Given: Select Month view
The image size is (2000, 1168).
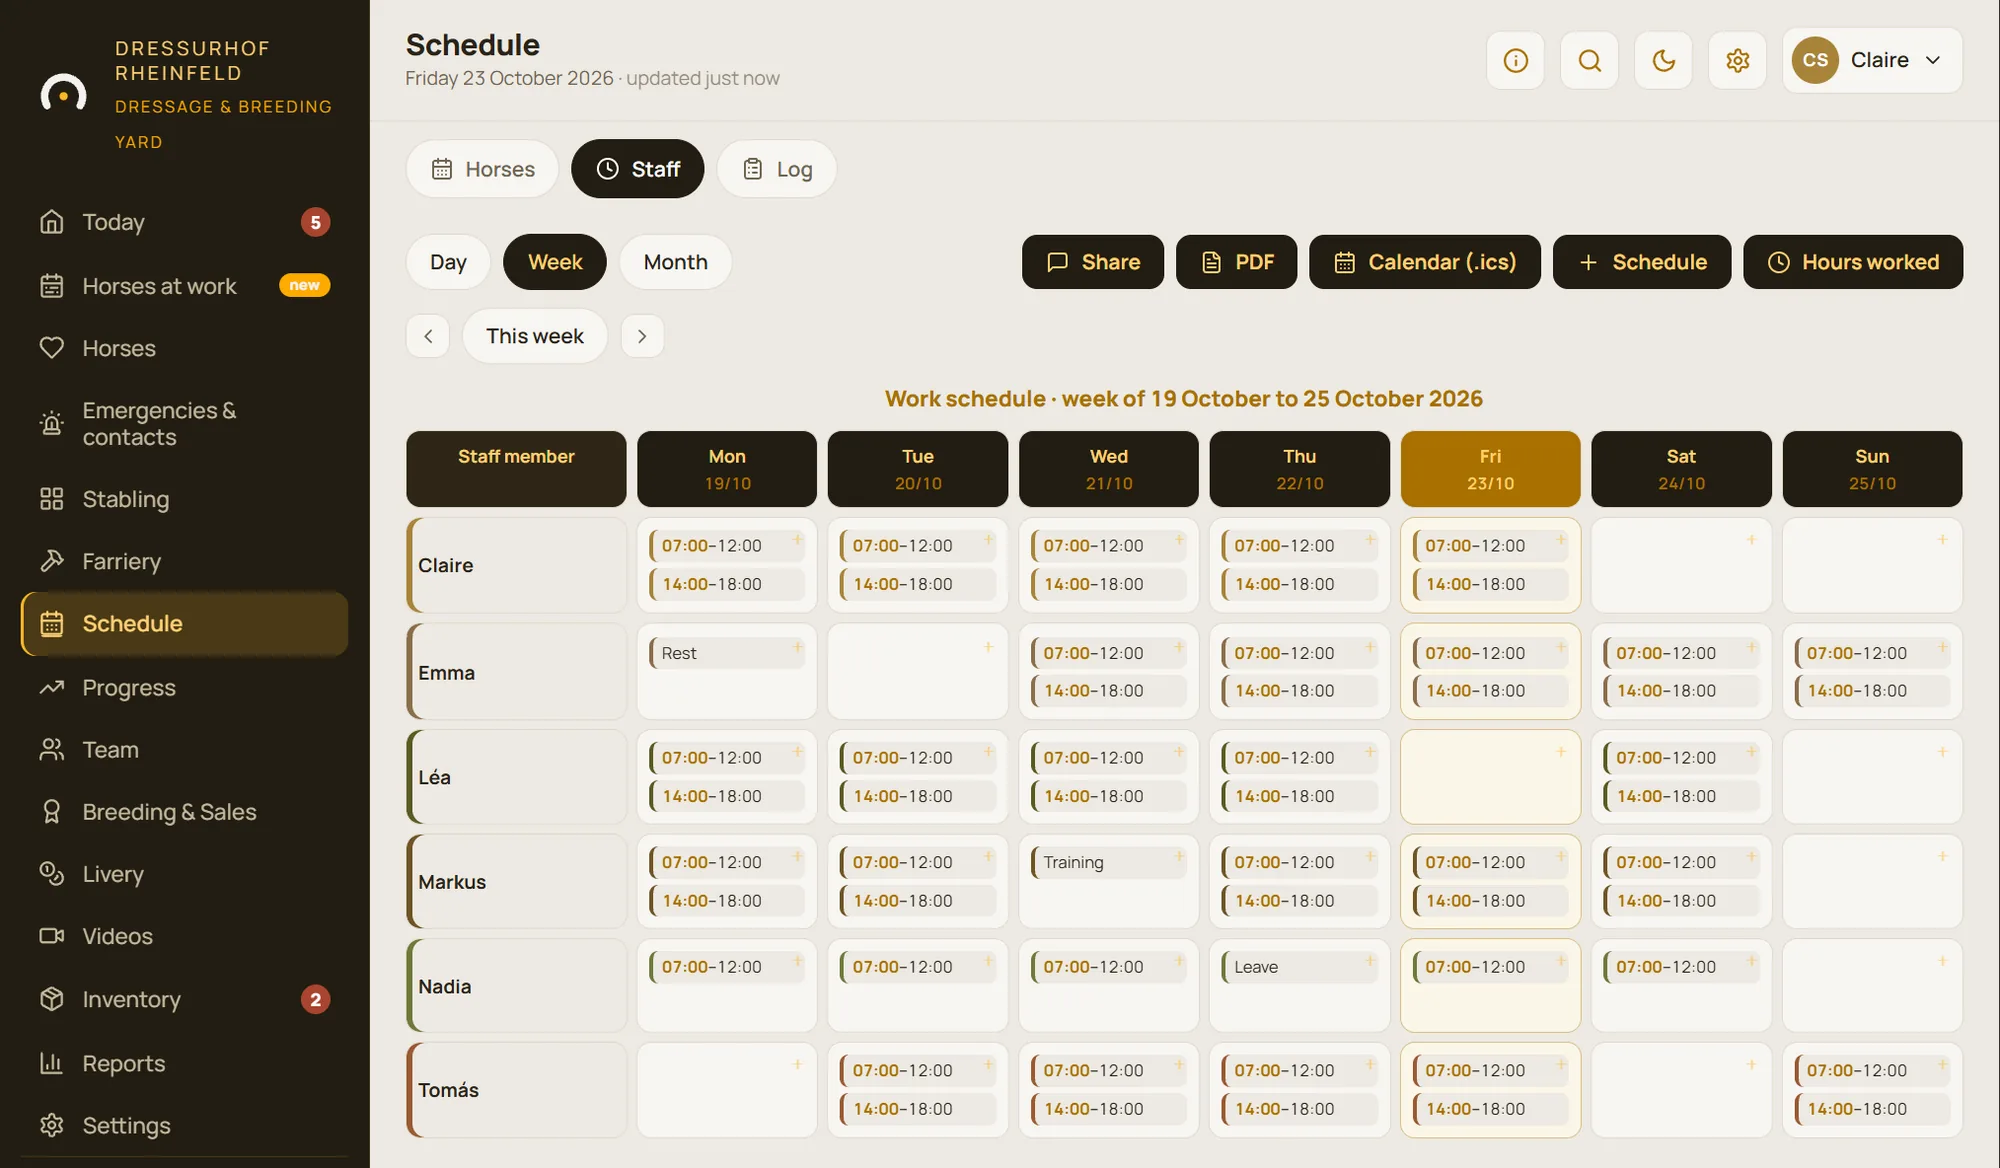Looking at the screenshot, I should coord(675,262).
